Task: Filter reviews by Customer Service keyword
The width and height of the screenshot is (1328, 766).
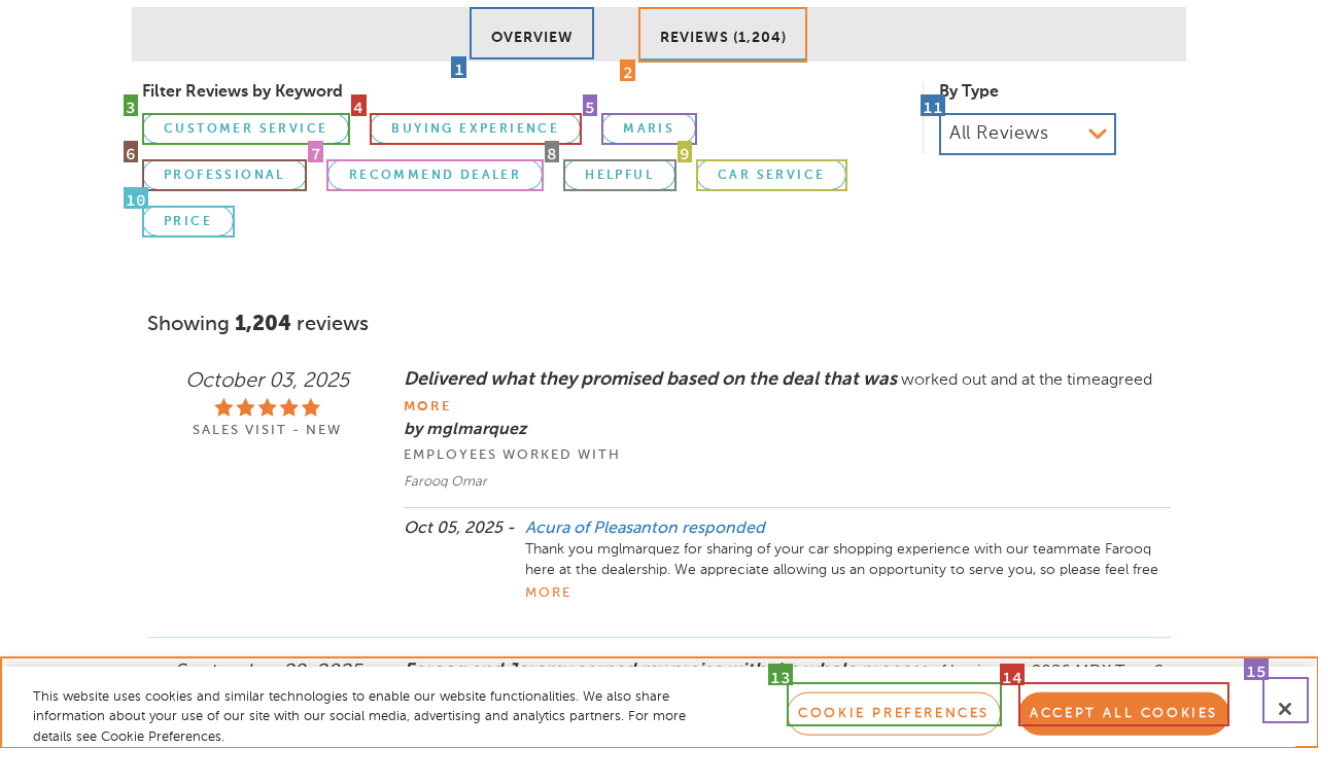Action: (x=245, y=128)
